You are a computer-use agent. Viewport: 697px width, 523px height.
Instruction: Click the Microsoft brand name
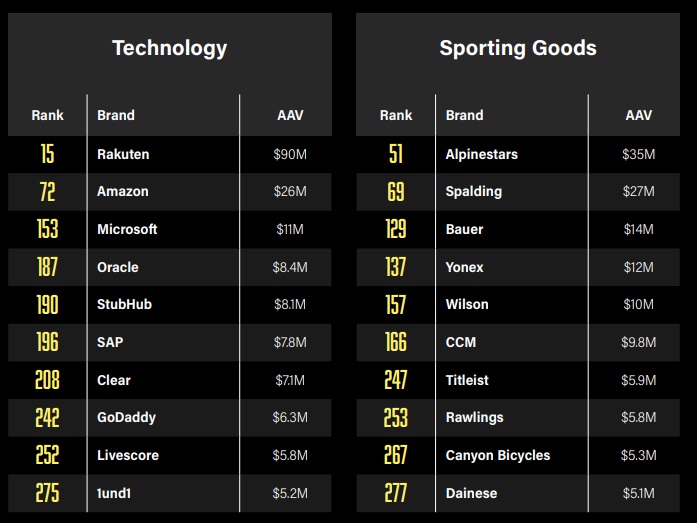[x=127, y=229]
